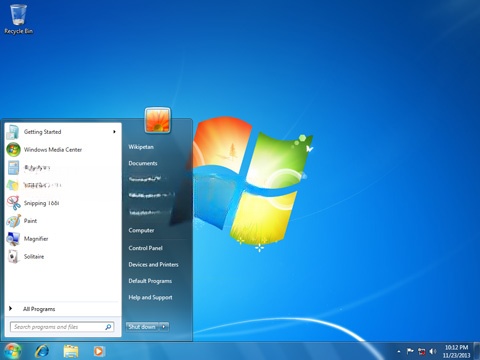Open Help and Support

[150, 297]
